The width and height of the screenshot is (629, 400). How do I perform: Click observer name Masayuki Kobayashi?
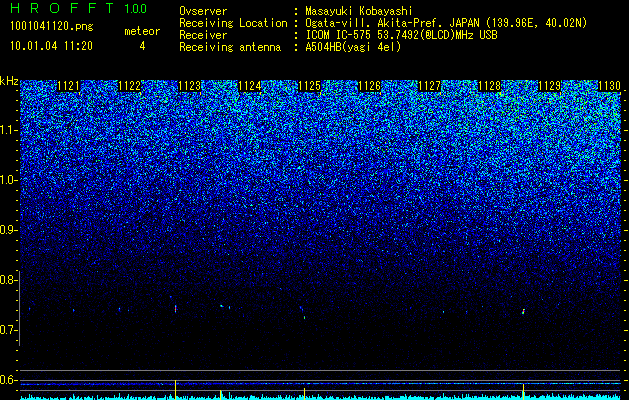pyautogui.click(x=359, y=12)
